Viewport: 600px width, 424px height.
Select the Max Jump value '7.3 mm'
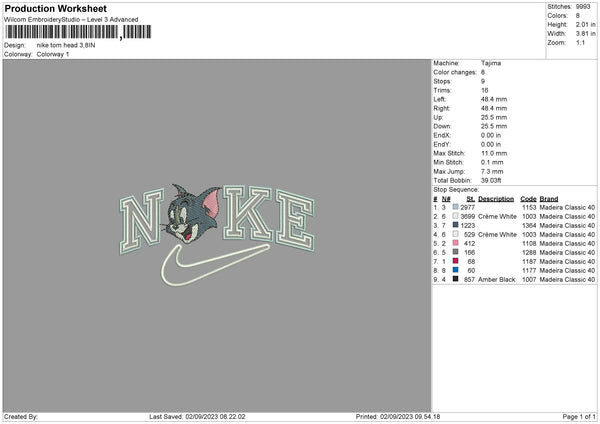492,171
